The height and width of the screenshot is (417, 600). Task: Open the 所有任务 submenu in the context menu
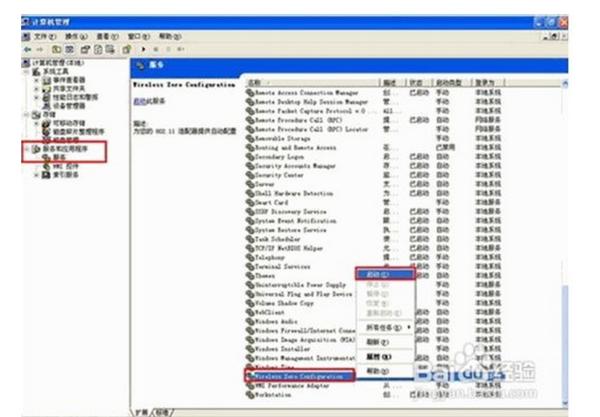pyautogui.click(x=385, y=328)
